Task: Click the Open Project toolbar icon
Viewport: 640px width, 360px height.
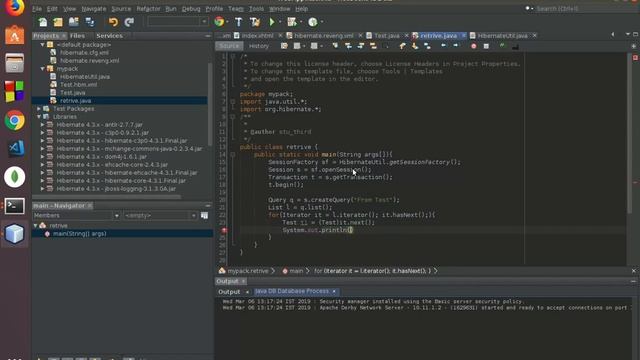Action: (73, 22)
